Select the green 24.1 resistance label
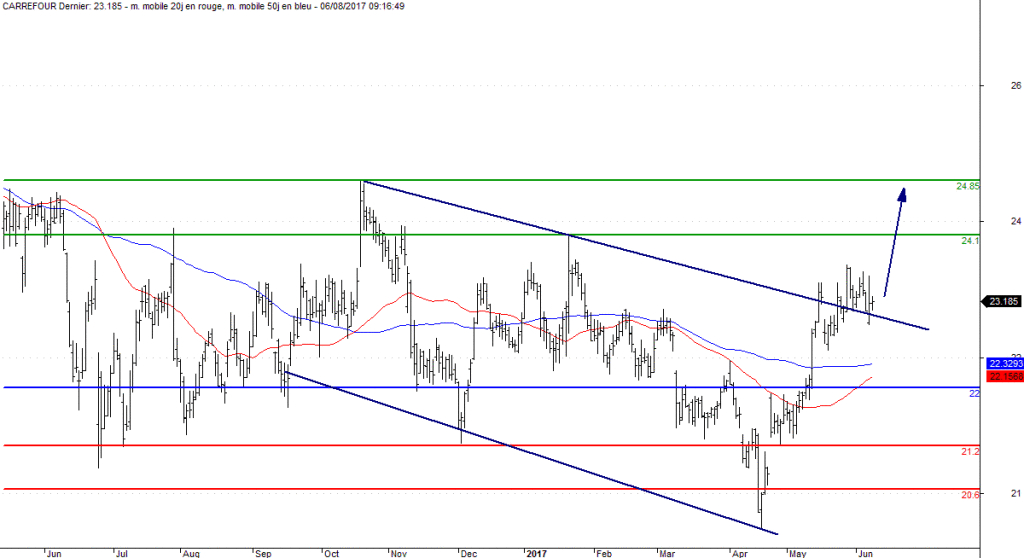Image resolution: width=1024 pixels, height=558 pixels. (x=970, y=241)
